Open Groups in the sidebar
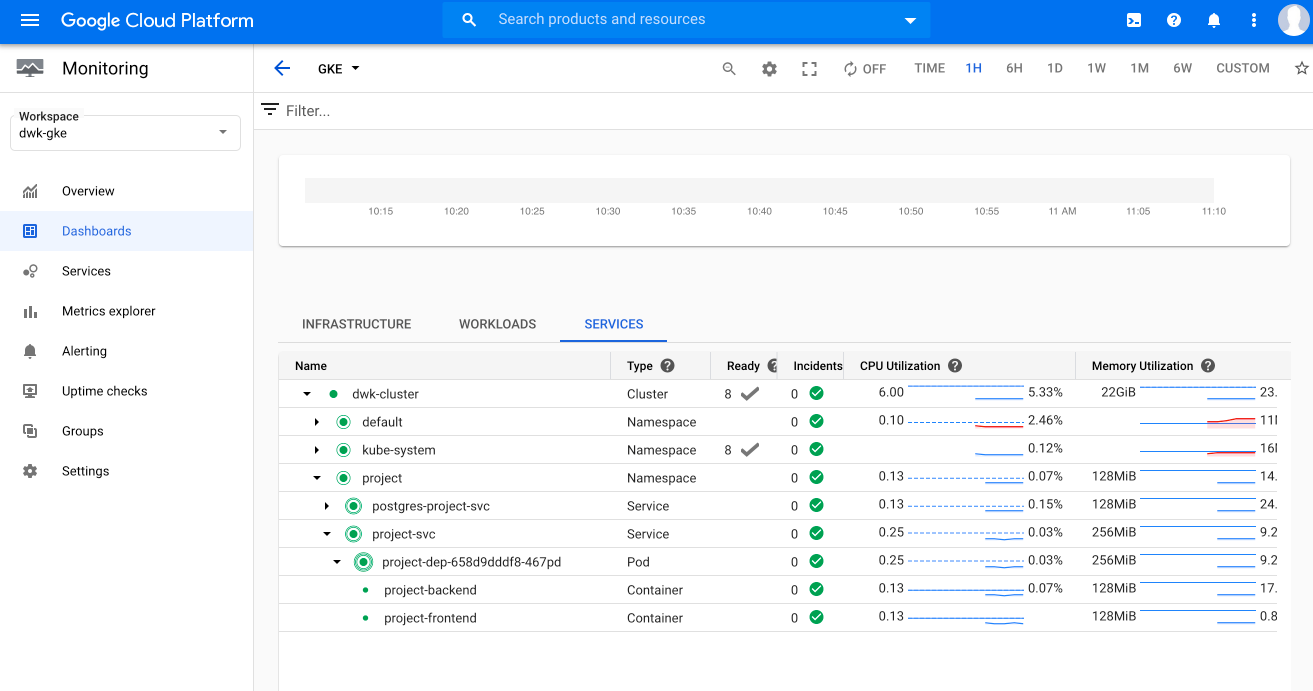 tap(126, 431)
